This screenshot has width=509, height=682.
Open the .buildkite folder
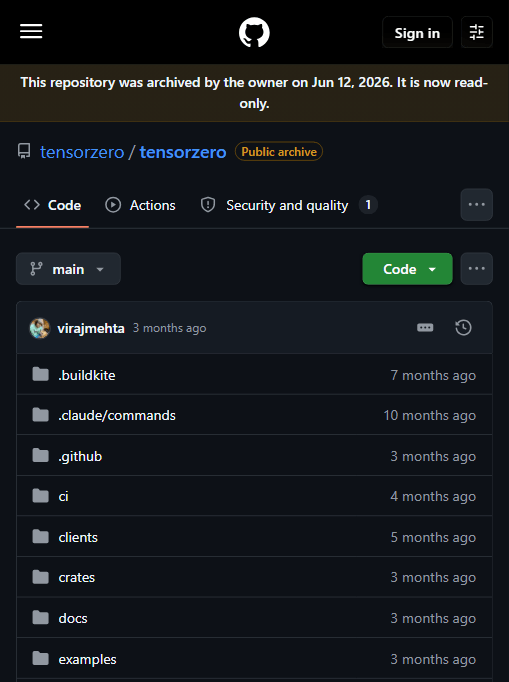coord(87,375)
